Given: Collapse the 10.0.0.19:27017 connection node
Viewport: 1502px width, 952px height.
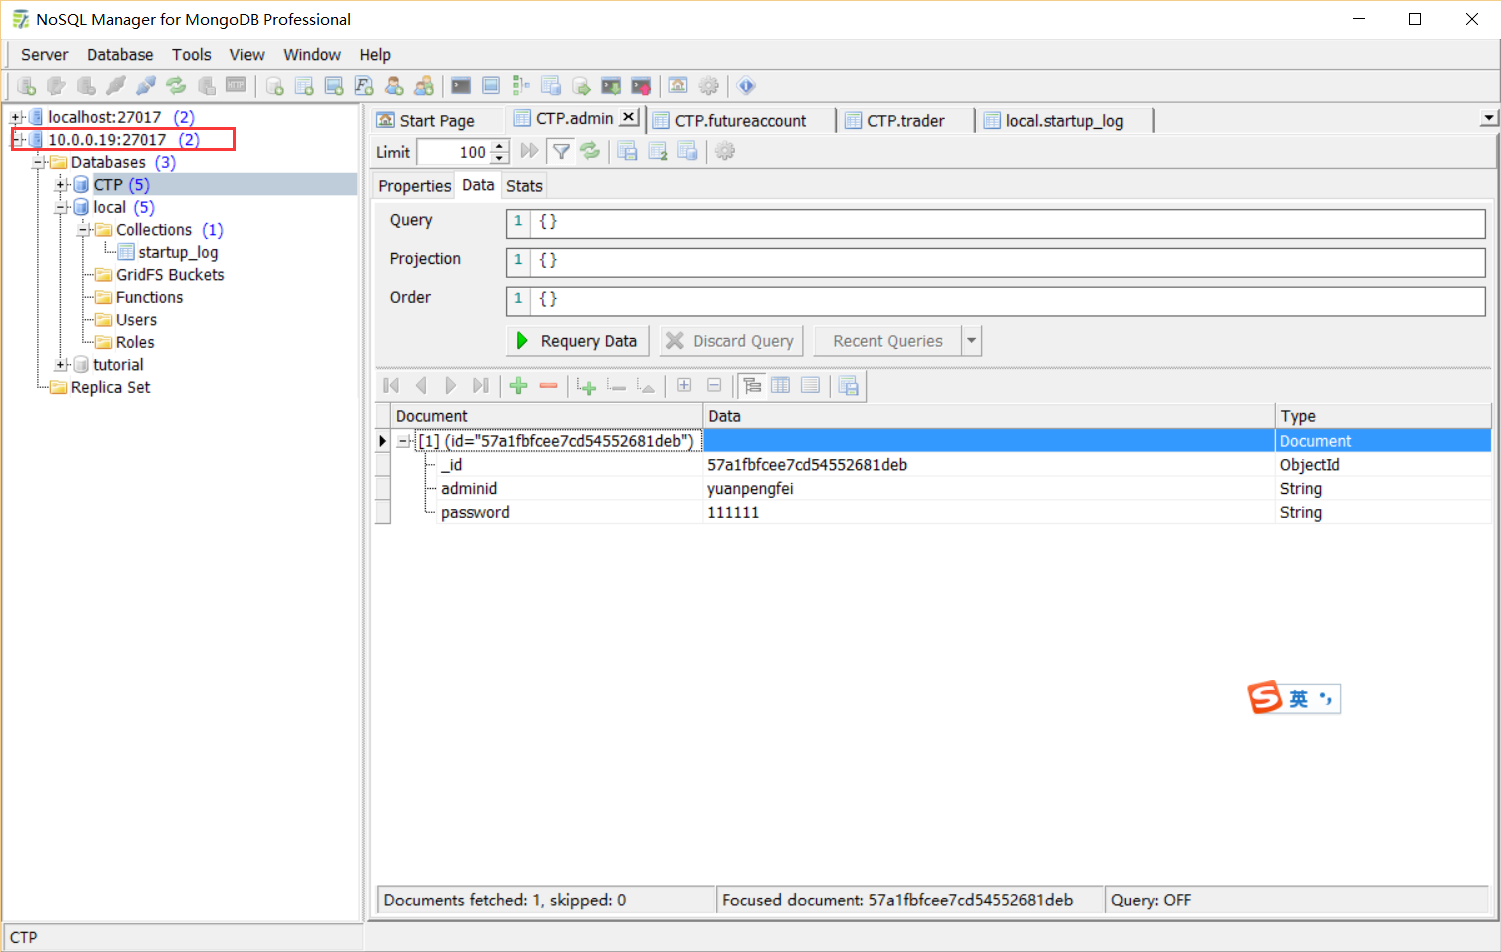Looking at the screenshot, I should point(17,140).
